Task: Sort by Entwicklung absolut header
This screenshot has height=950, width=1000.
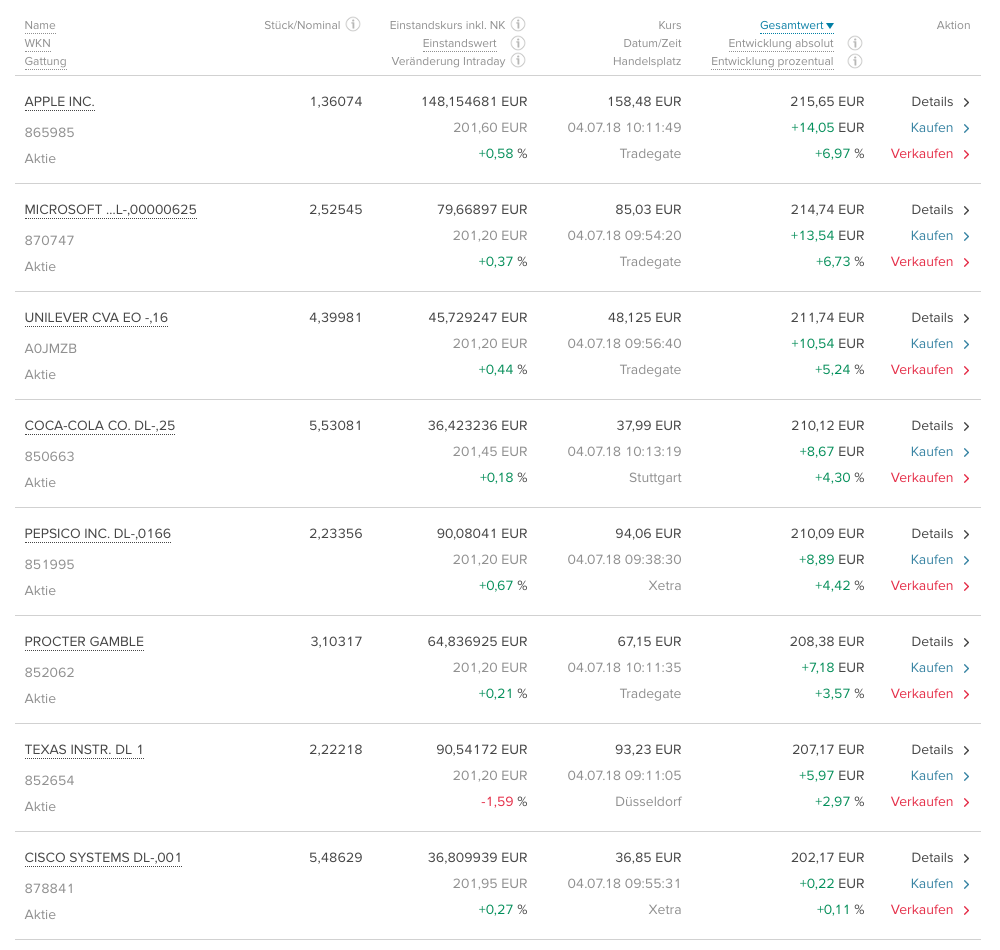Action: (x=781, y=43)
